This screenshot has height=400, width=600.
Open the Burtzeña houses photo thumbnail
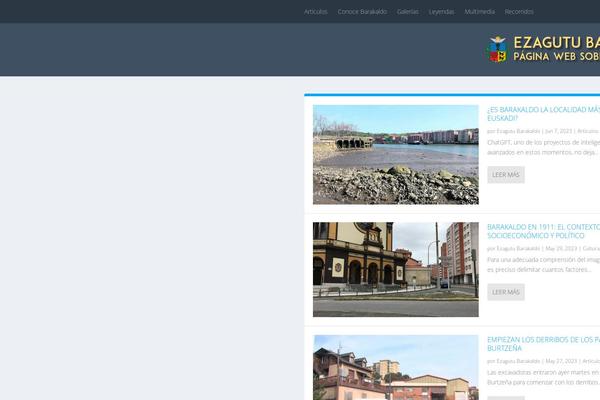(x=396, y=367)
